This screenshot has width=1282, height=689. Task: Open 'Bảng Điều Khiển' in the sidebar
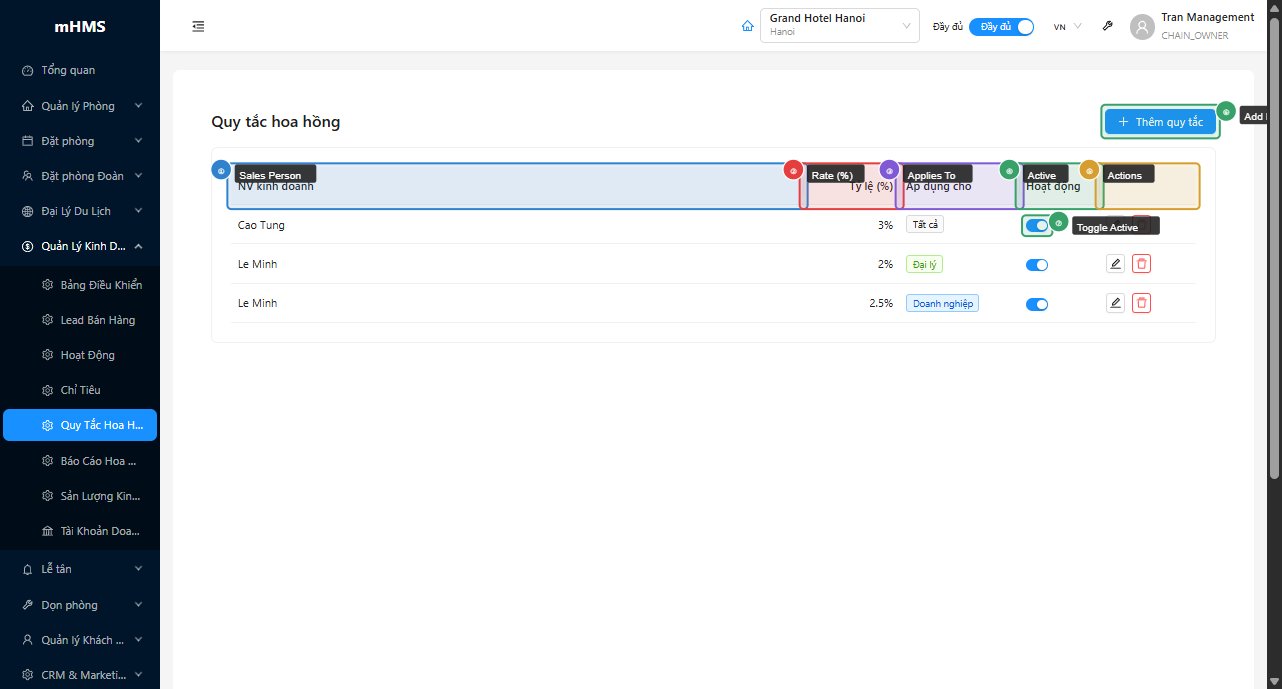[x=100, y=285]
